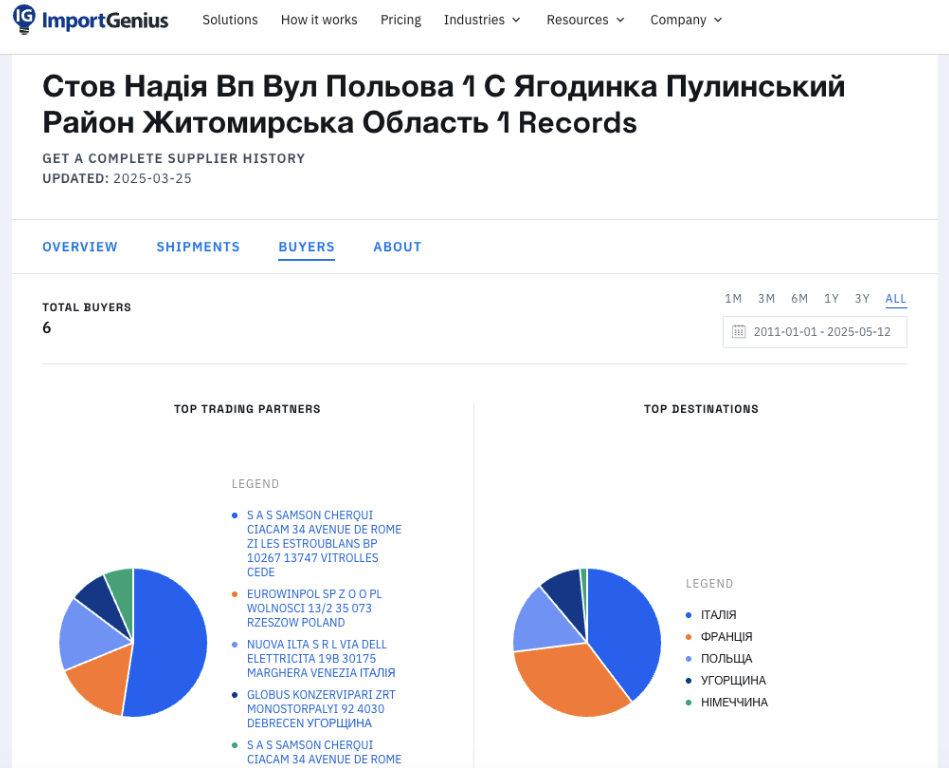Open the calendar icon in date range picker
This screenshot has height=768, width=949.
[x=740, y=331]
